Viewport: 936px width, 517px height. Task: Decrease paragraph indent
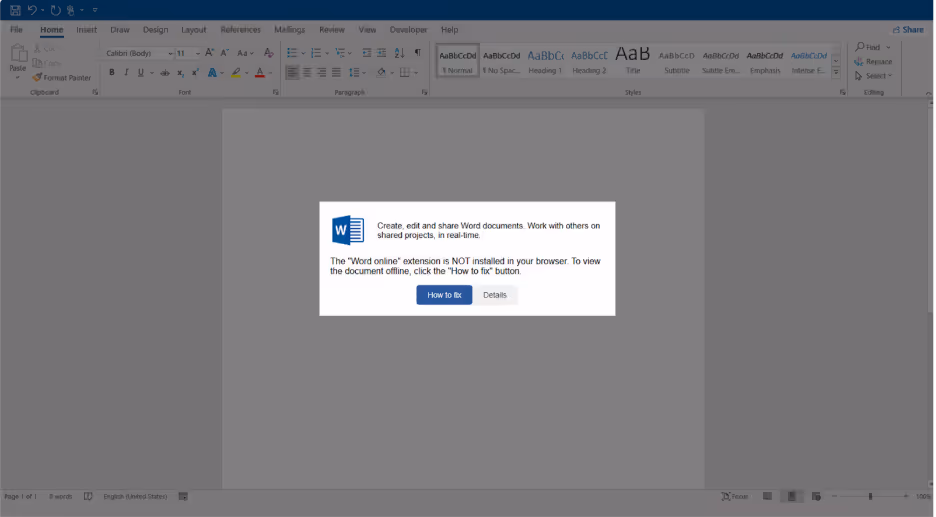click(x=367, y=53)
